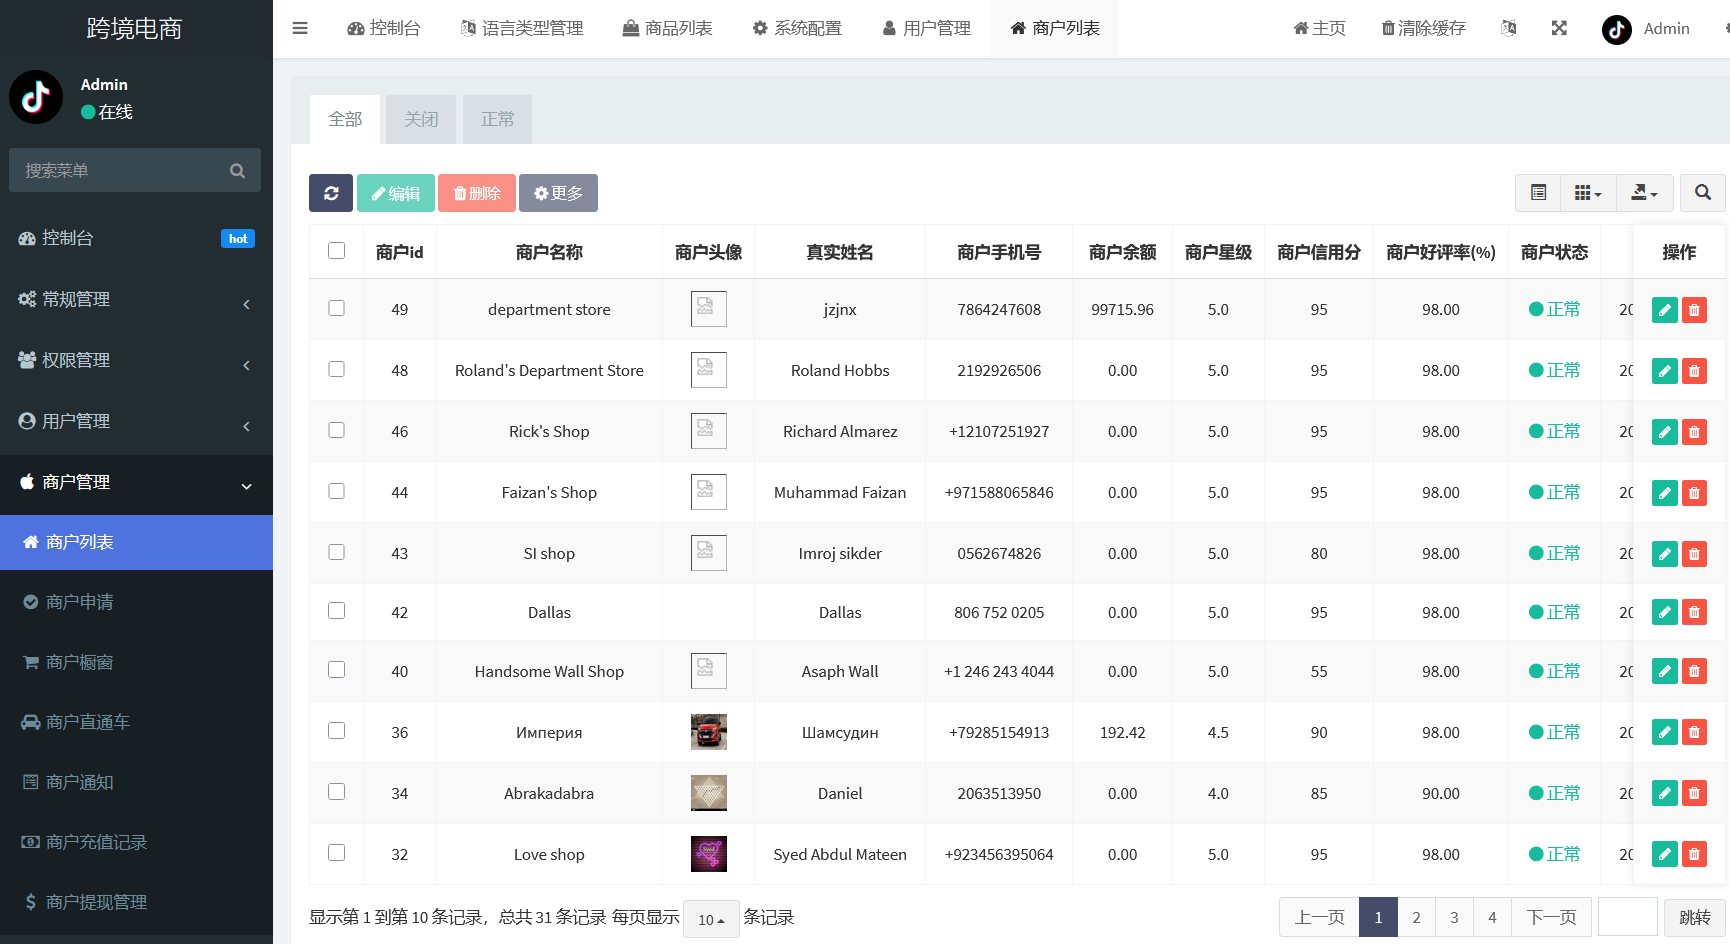Click the refresh table icon button
1730x944 pixels.
331,193
